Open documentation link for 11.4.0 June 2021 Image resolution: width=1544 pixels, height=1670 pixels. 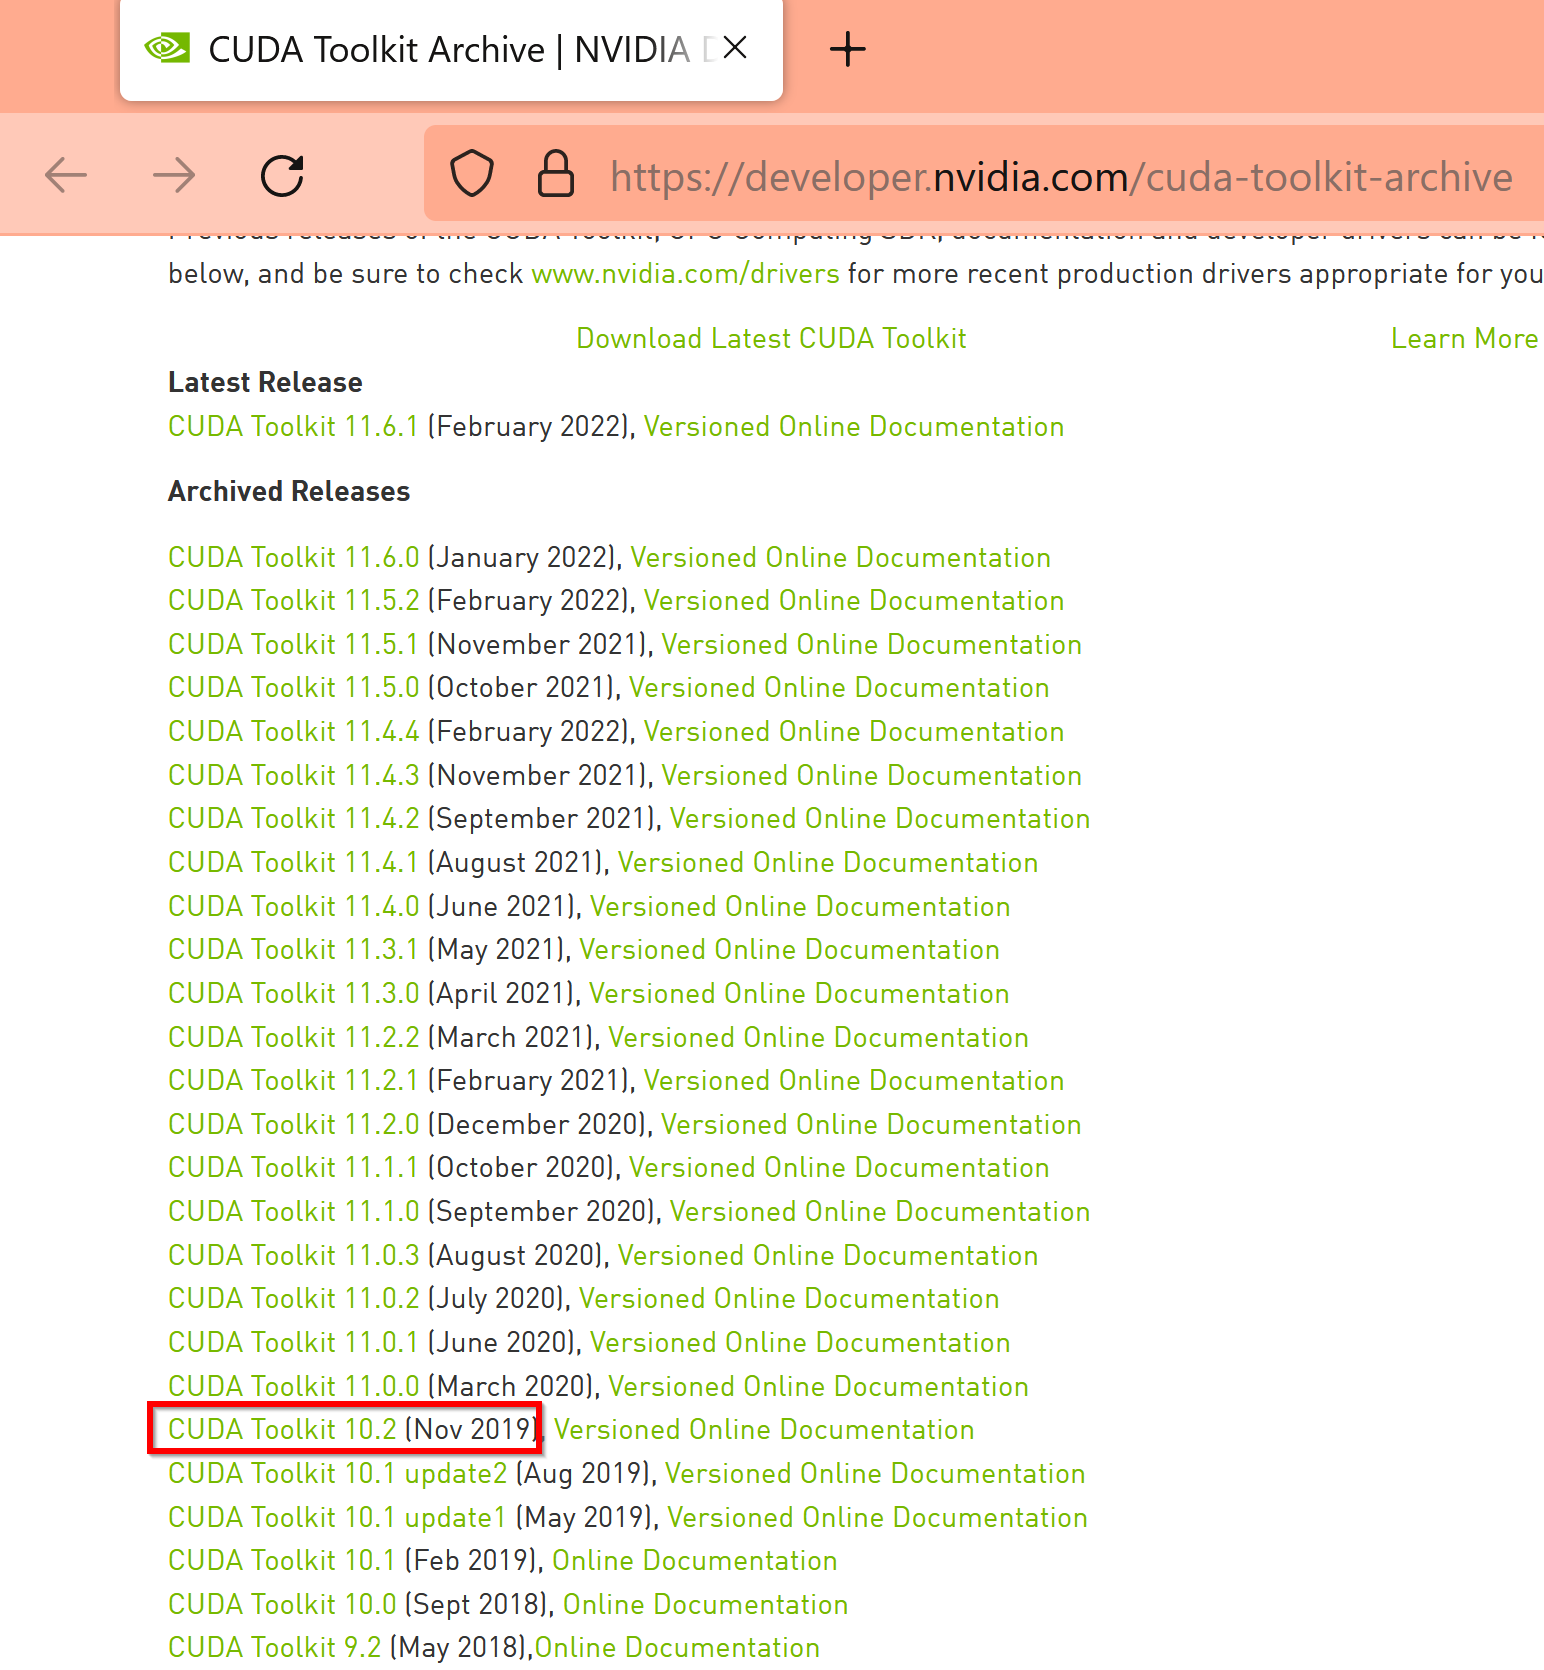point(800,907)
